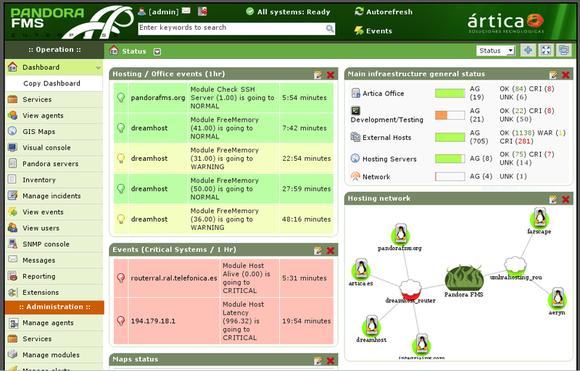
Task: Click the 194.179.18.1 event host
Action: pos(153,321)
